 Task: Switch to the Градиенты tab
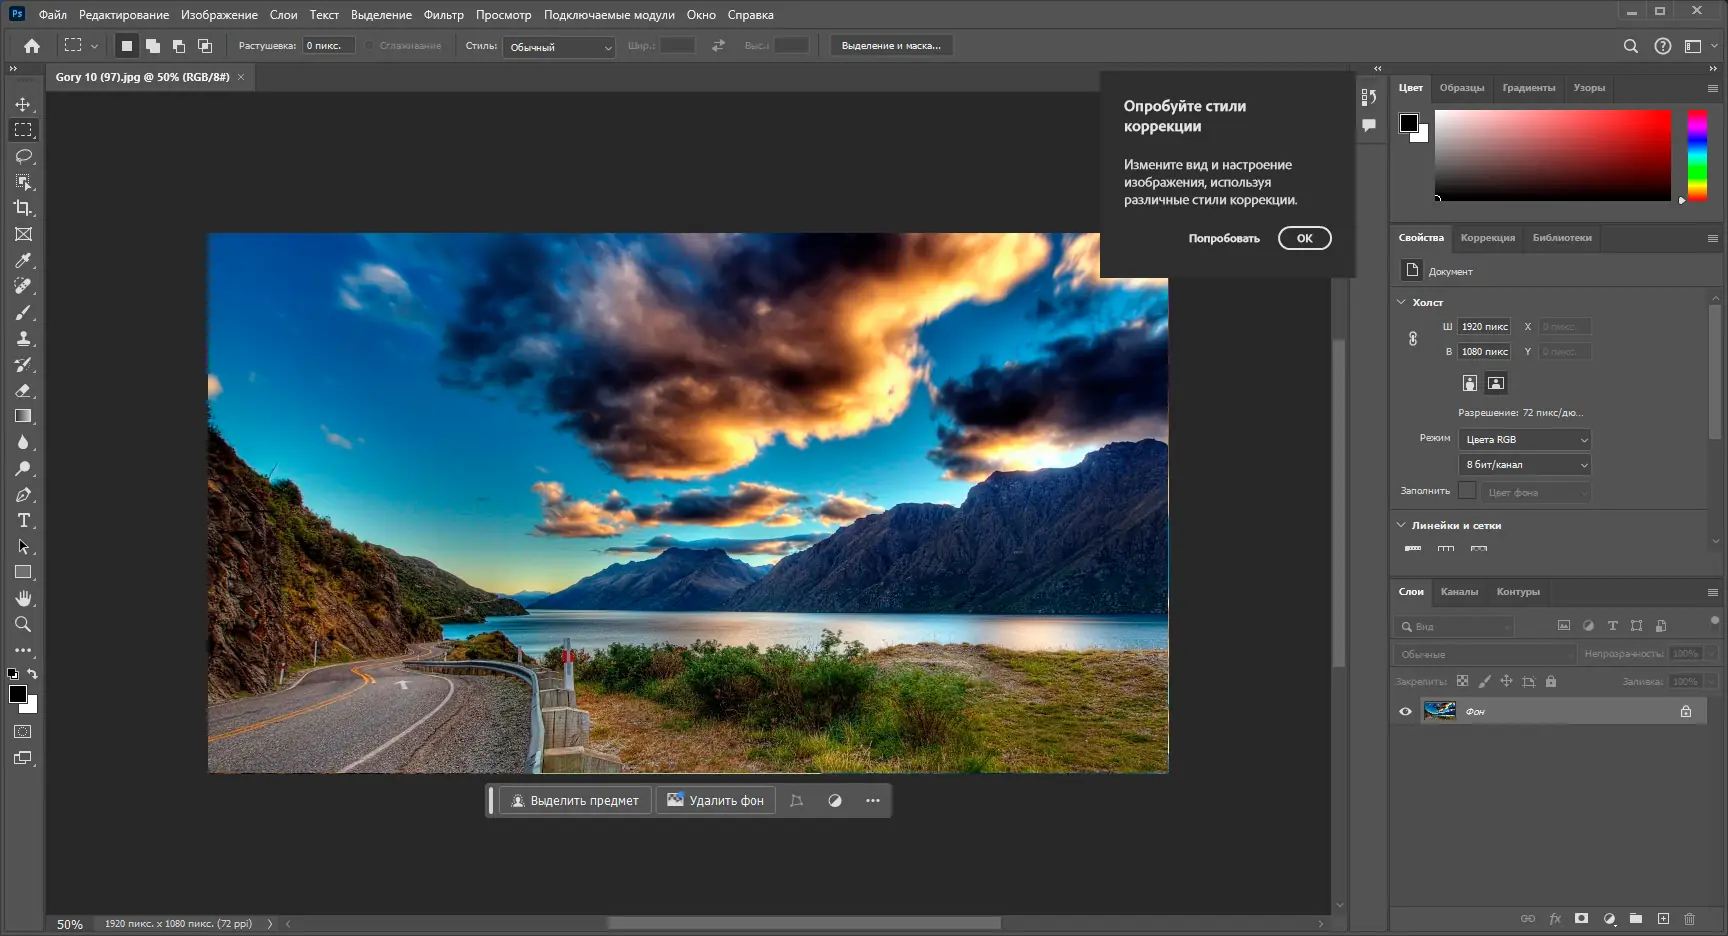(1528, 88)
